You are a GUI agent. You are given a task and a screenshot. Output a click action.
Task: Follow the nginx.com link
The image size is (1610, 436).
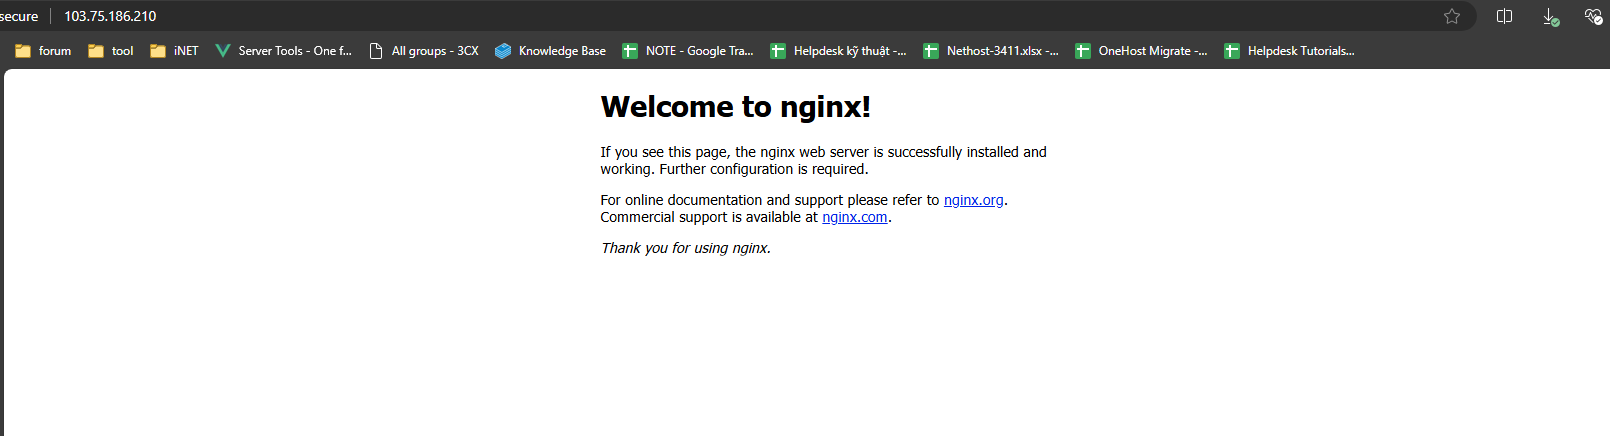click(x=855, y=217)
